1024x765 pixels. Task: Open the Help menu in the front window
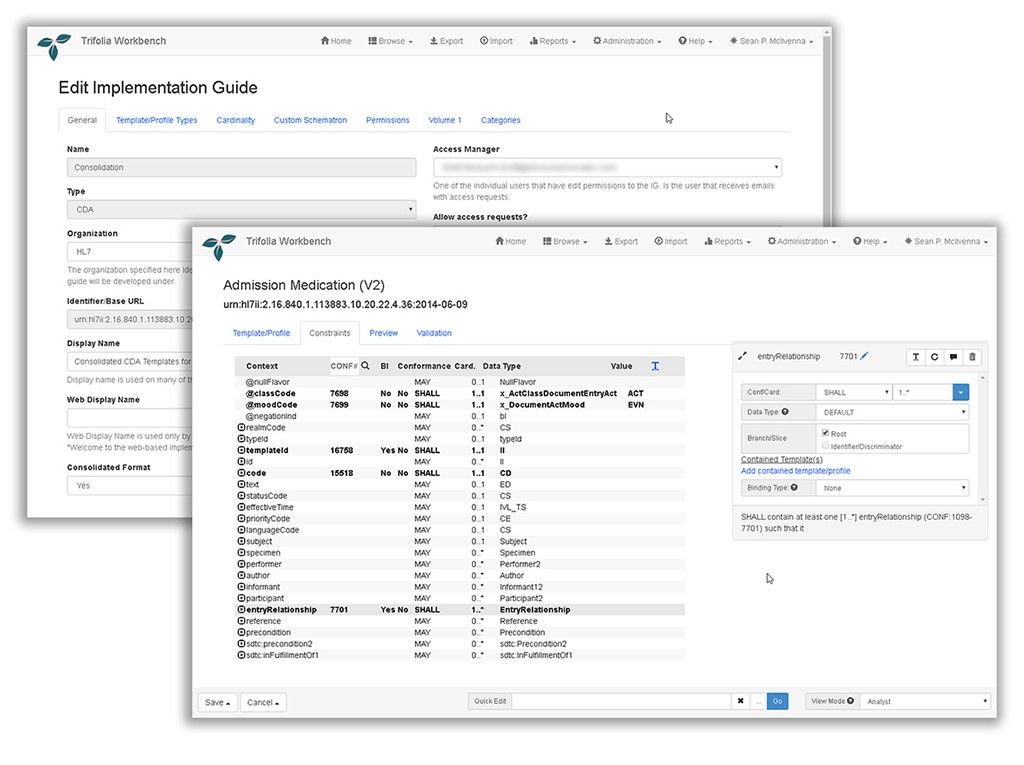[x=870, y=241]
